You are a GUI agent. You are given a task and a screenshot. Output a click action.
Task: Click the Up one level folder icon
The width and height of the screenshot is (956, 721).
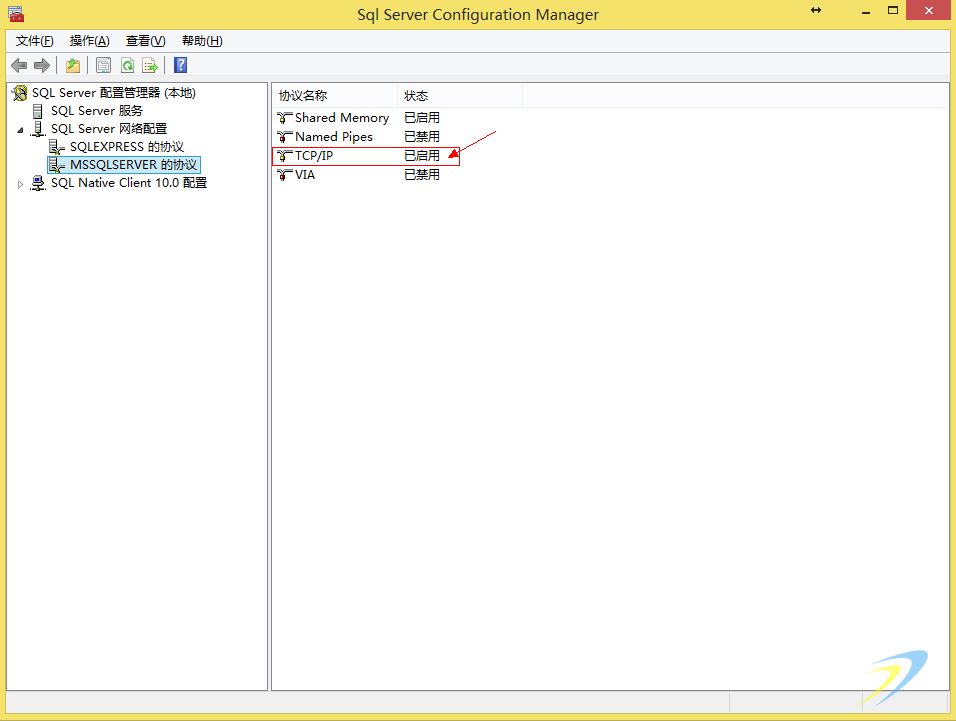tap(73, 66)
